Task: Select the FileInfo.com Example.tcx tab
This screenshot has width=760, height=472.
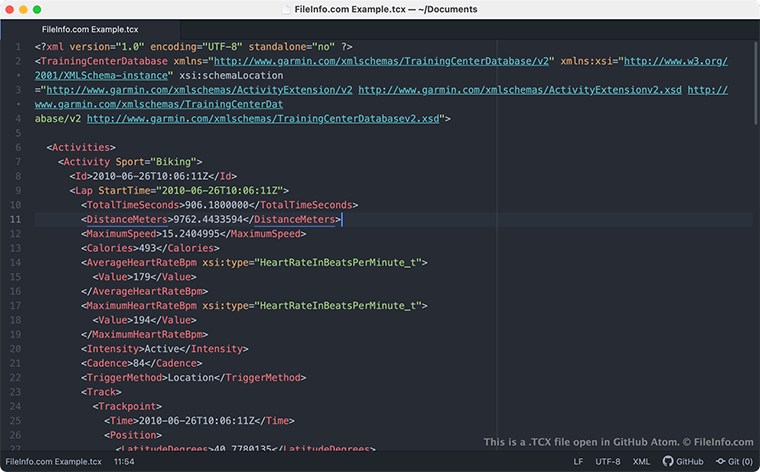Action: tap(89, 30)
